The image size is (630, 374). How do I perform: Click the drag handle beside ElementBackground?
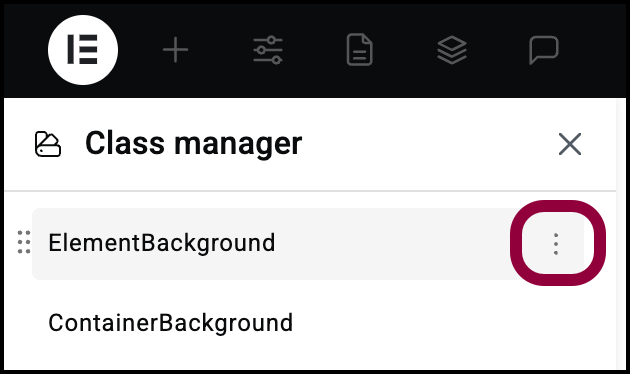click(x=24, y=242)
